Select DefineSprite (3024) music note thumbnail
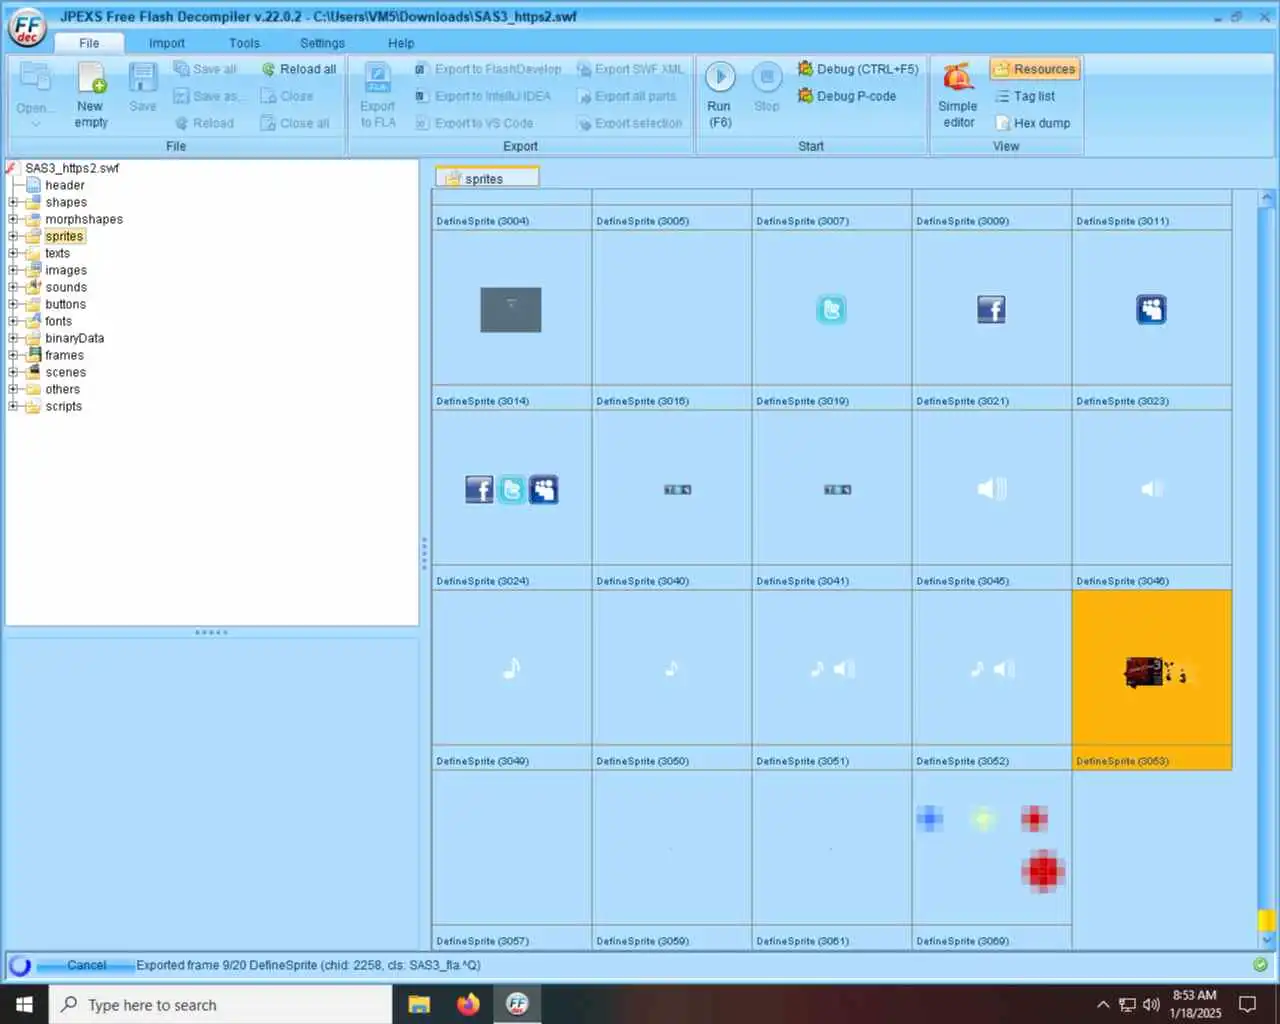This screenshot has width=1280, height=1024. (511, 668)
